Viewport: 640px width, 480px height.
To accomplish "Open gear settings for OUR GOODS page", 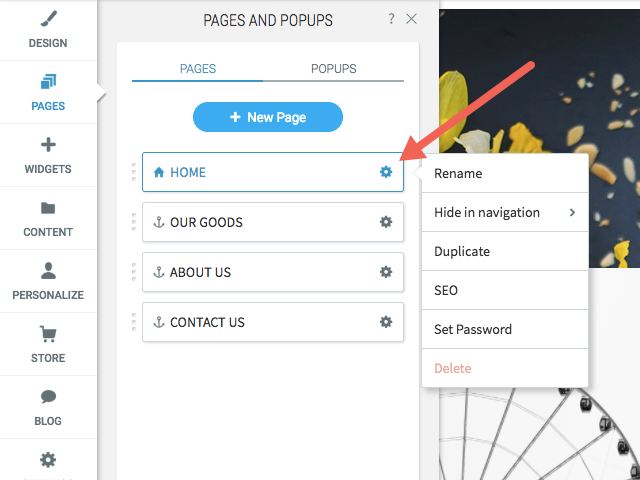I will (386, 222).
